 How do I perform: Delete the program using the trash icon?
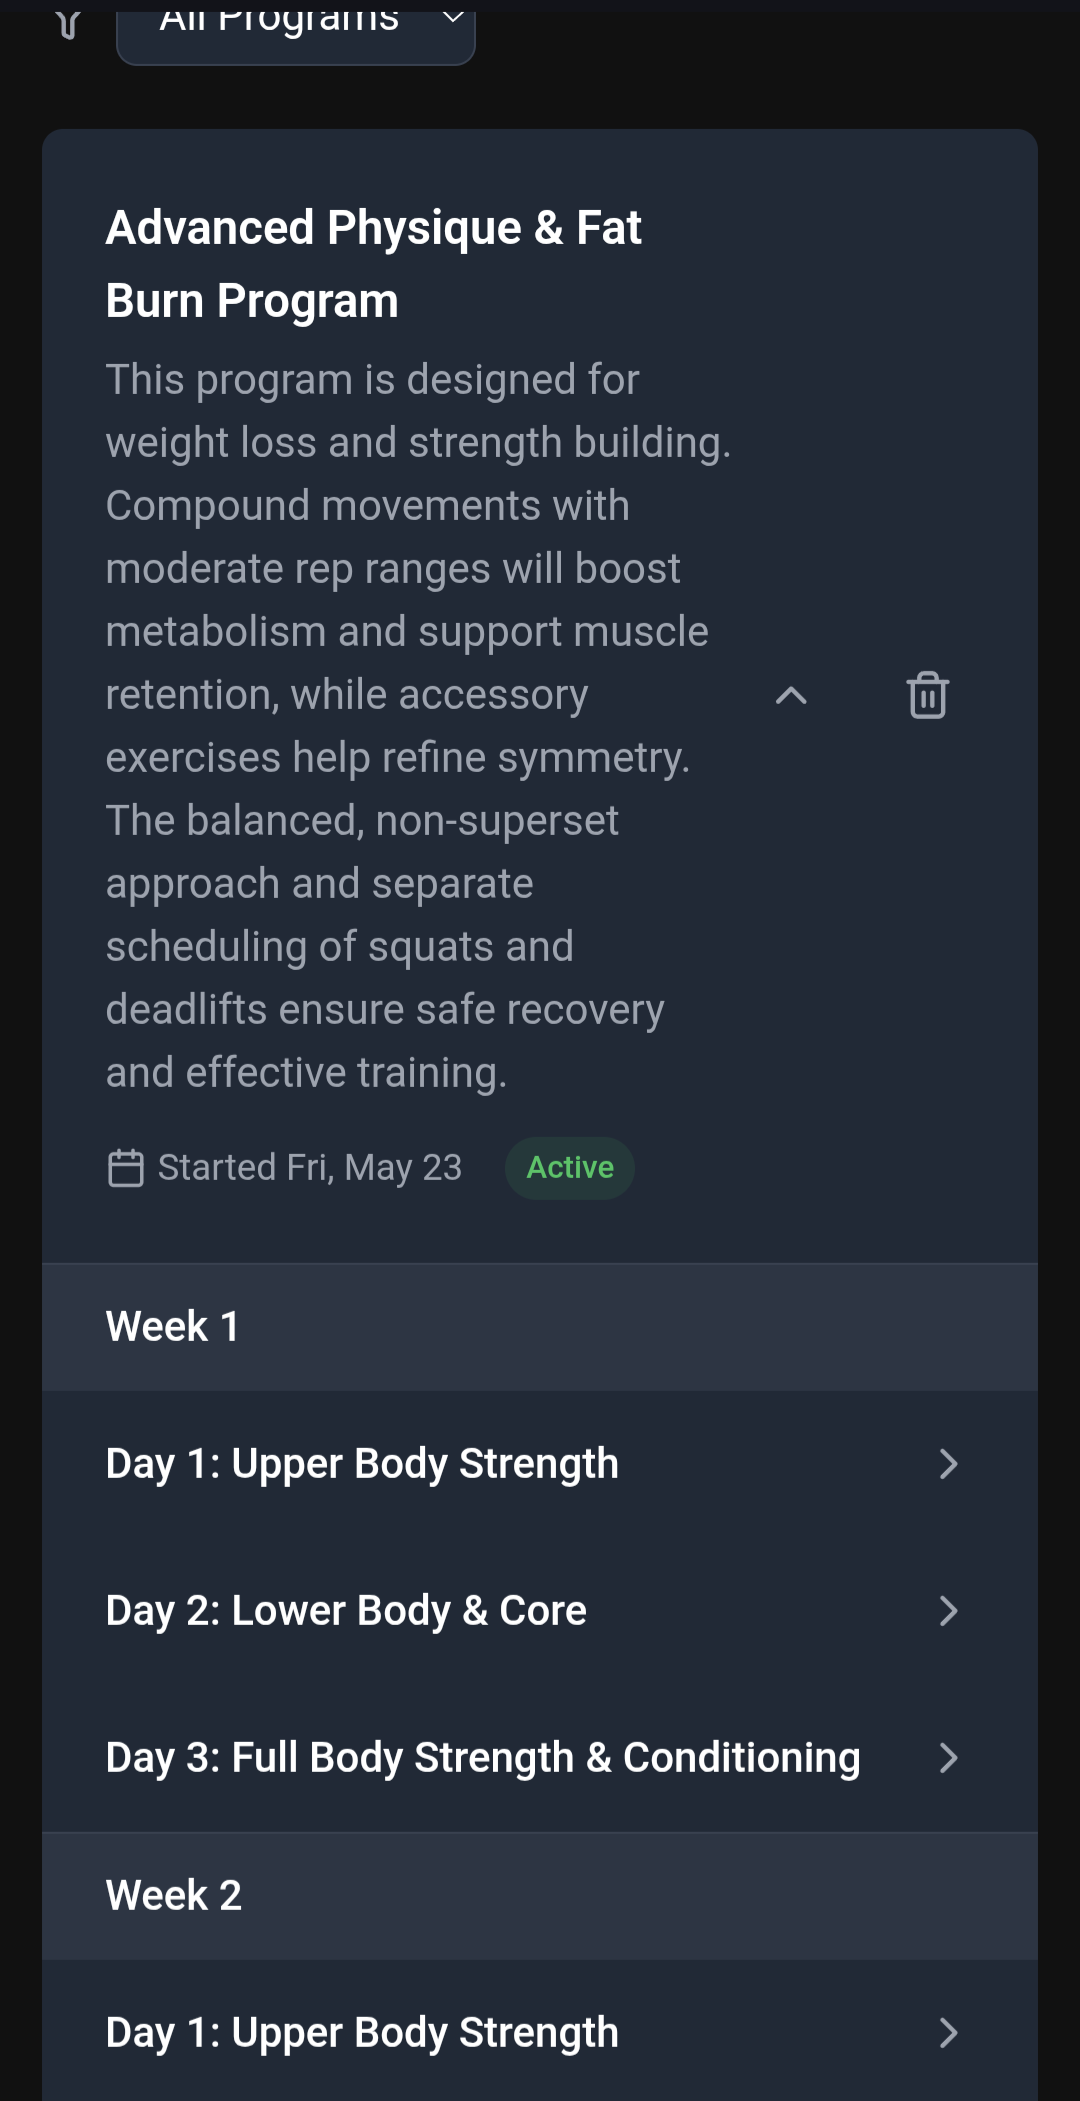point(926,697)
